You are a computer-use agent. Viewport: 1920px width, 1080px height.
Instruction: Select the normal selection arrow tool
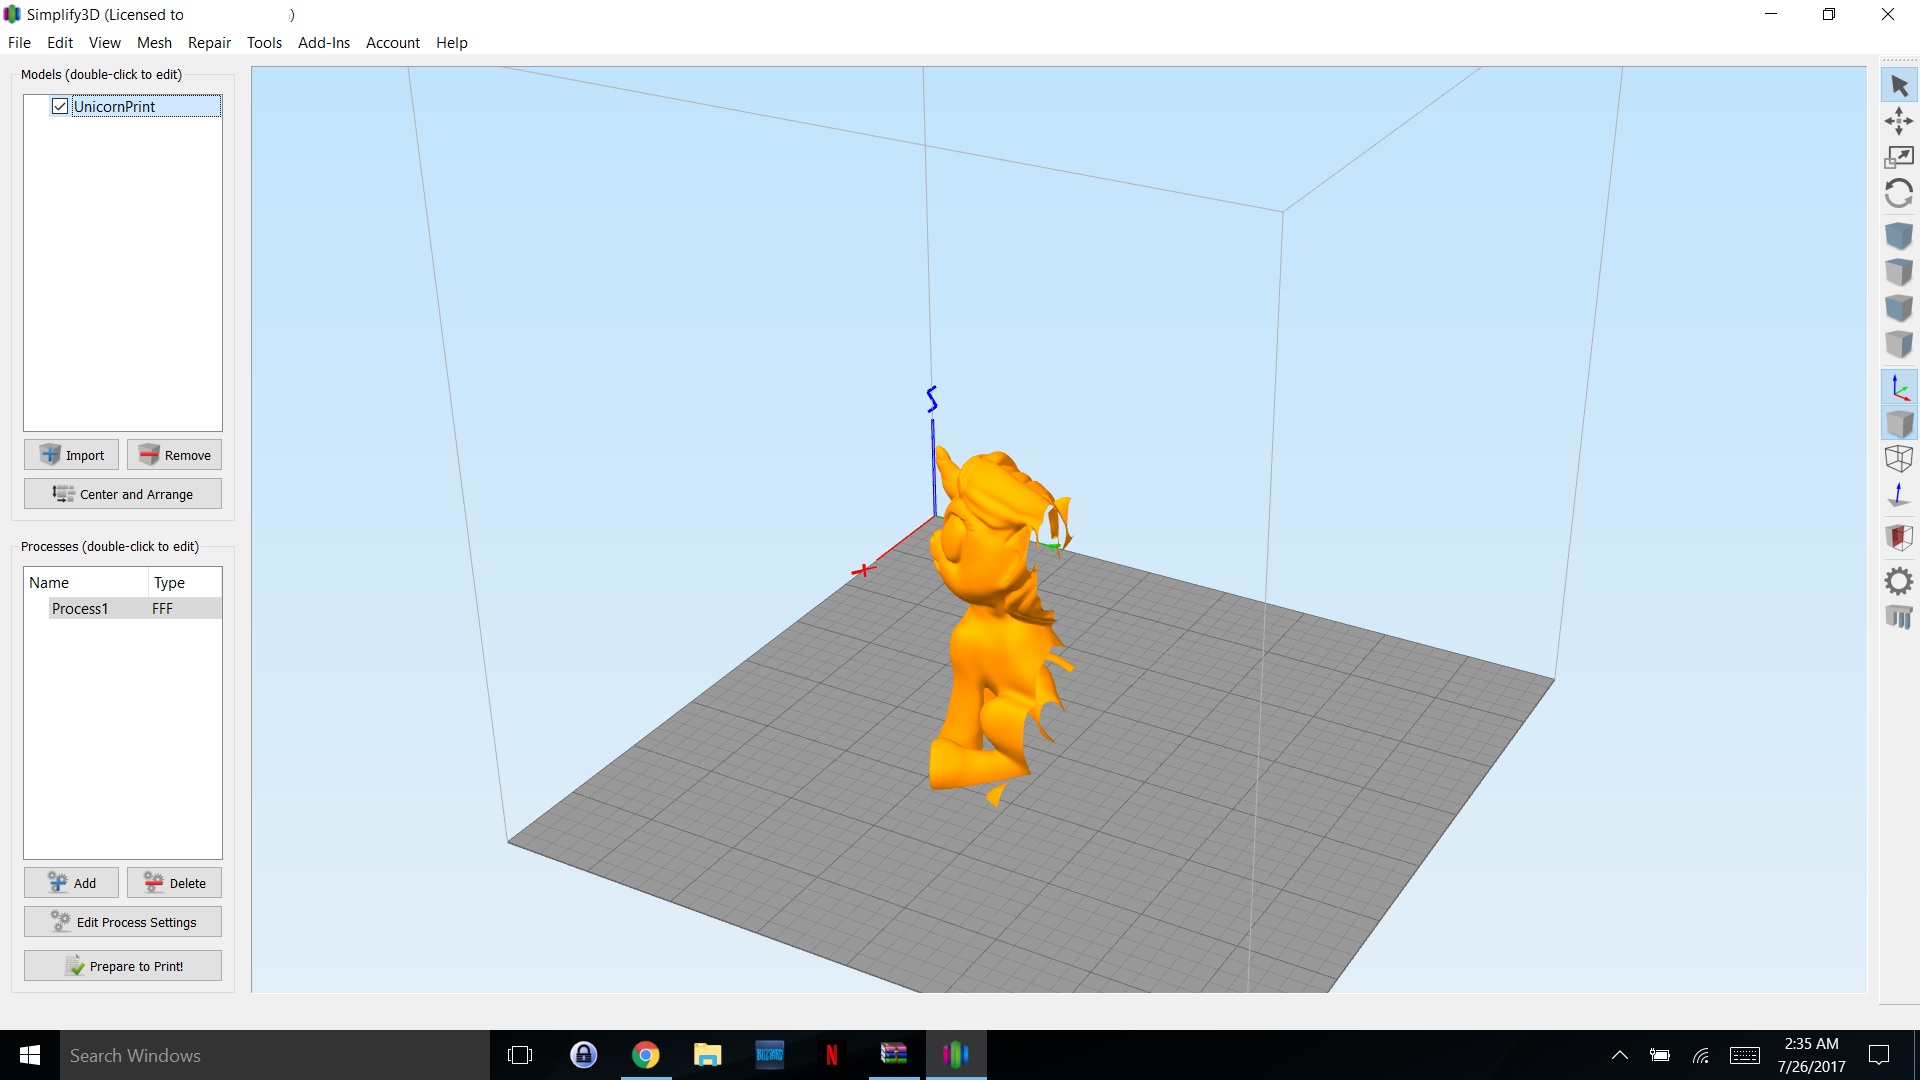point(1899,86)
